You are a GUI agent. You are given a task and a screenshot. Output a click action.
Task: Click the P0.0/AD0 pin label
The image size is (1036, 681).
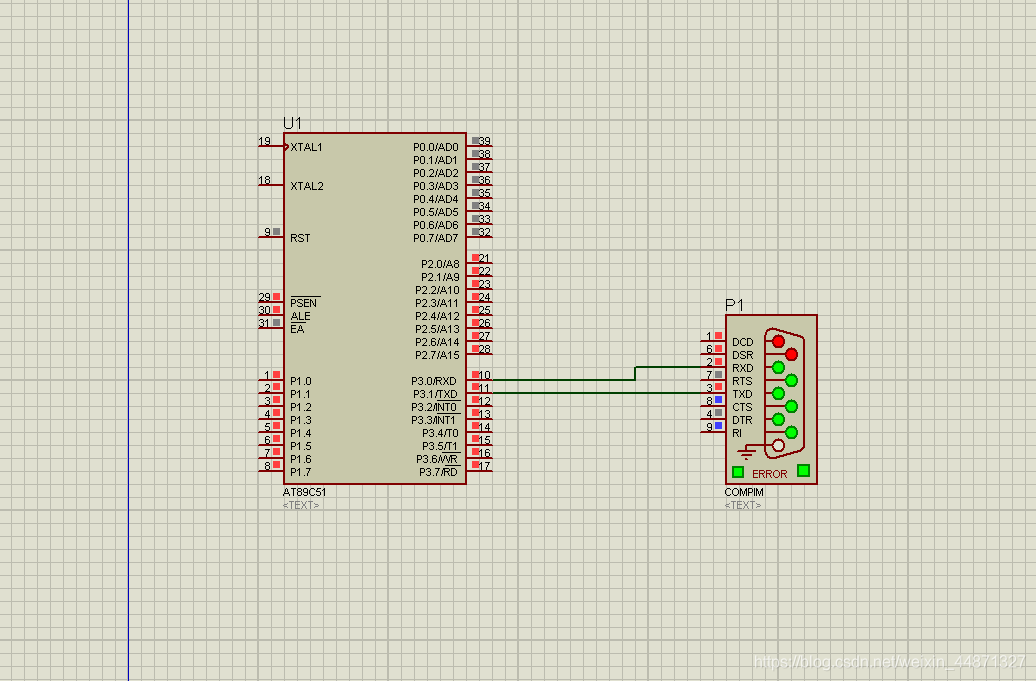(x=435, y=147)
